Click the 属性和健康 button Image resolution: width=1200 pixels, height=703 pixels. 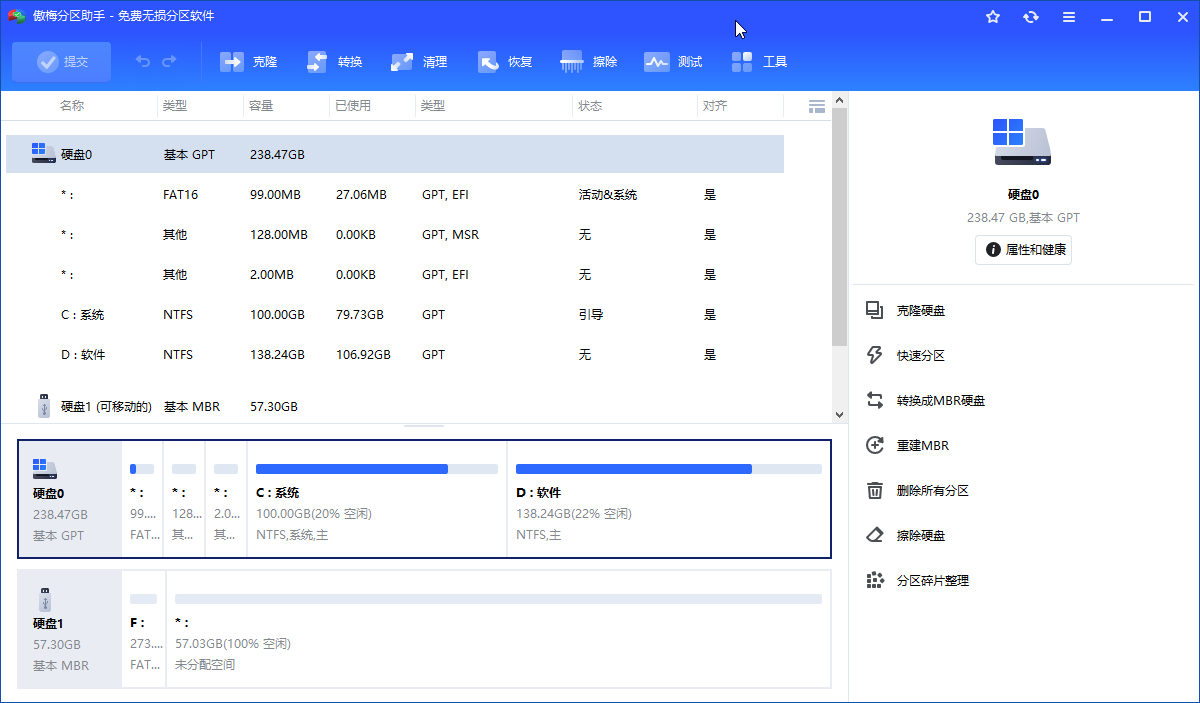coord(1023,250)
